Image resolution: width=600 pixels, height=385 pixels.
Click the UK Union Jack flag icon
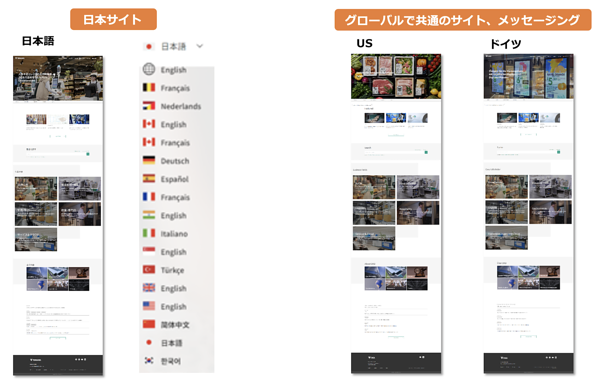[149, 287]
